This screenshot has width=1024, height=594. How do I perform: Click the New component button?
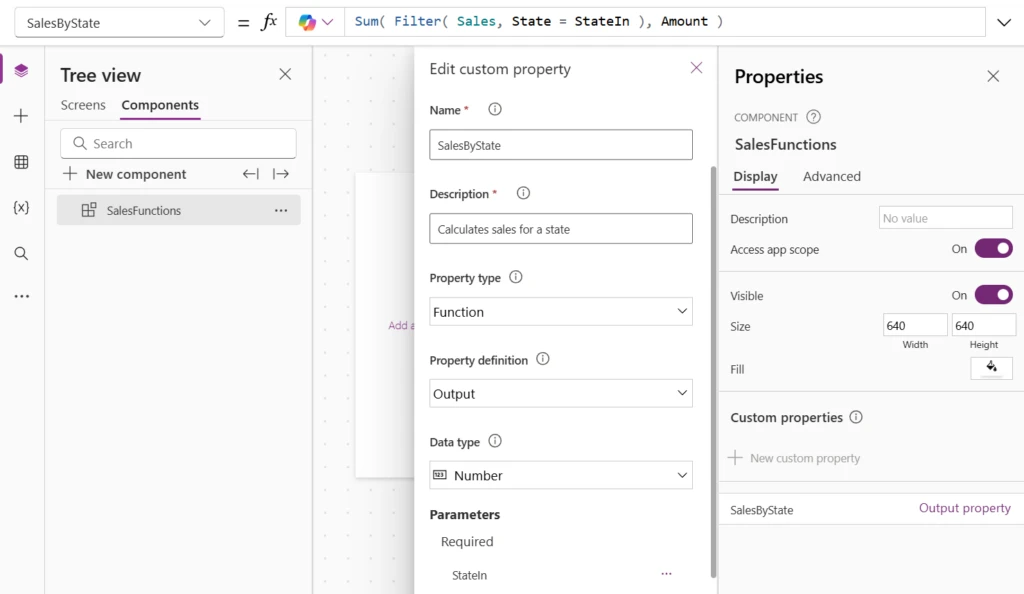pyautogui.click(x=125, y=174)
